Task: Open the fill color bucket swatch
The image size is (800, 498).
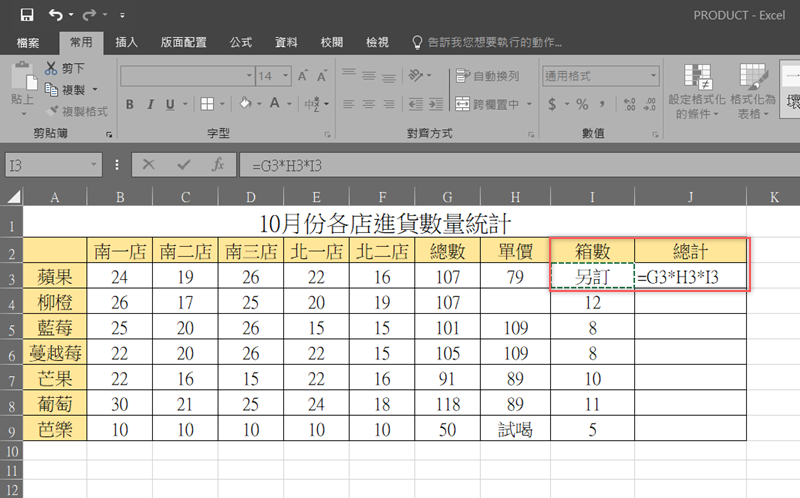Action: click(x=243, y=104)
